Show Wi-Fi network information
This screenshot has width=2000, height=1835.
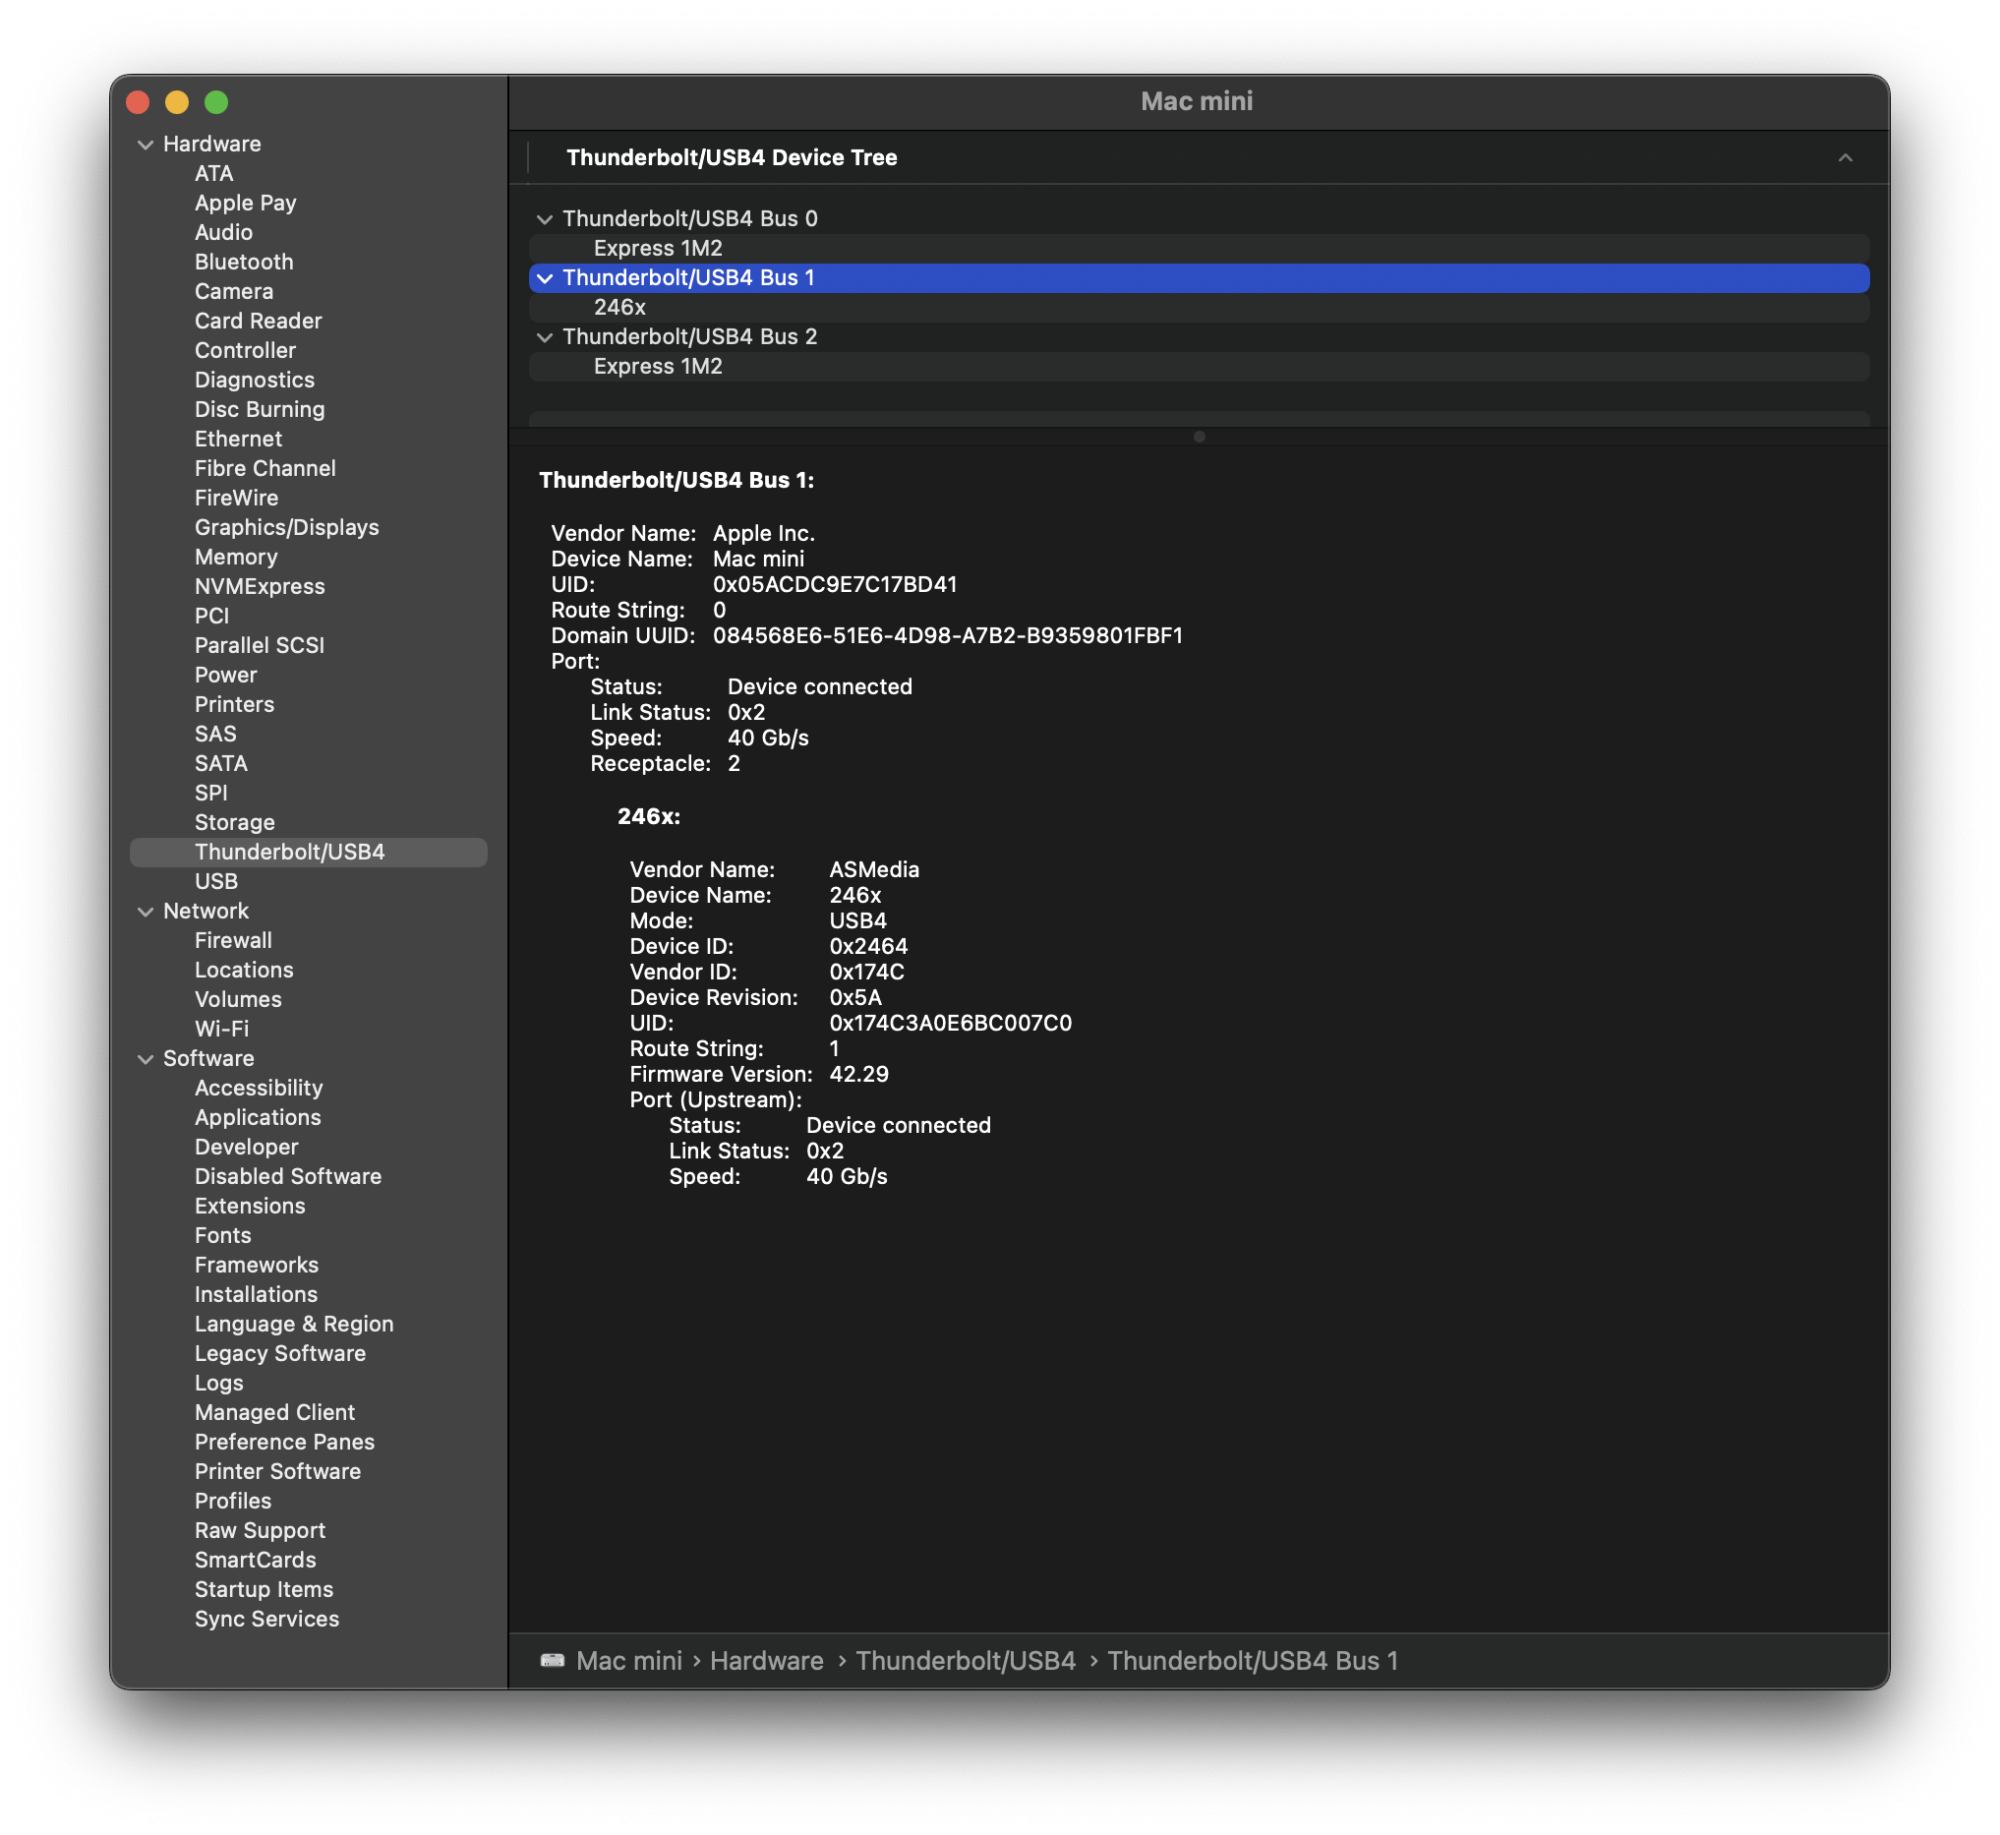[x=222, y=1029]
